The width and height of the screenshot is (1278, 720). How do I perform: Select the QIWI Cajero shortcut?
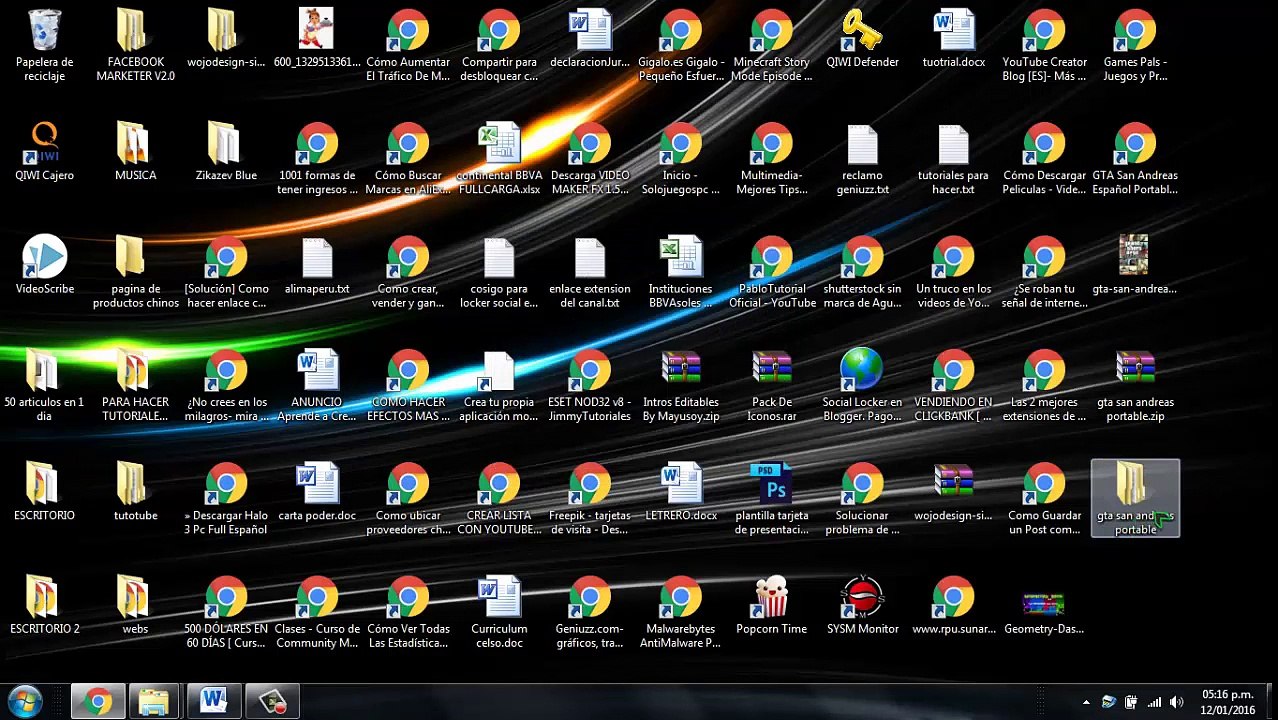(44, 144)
